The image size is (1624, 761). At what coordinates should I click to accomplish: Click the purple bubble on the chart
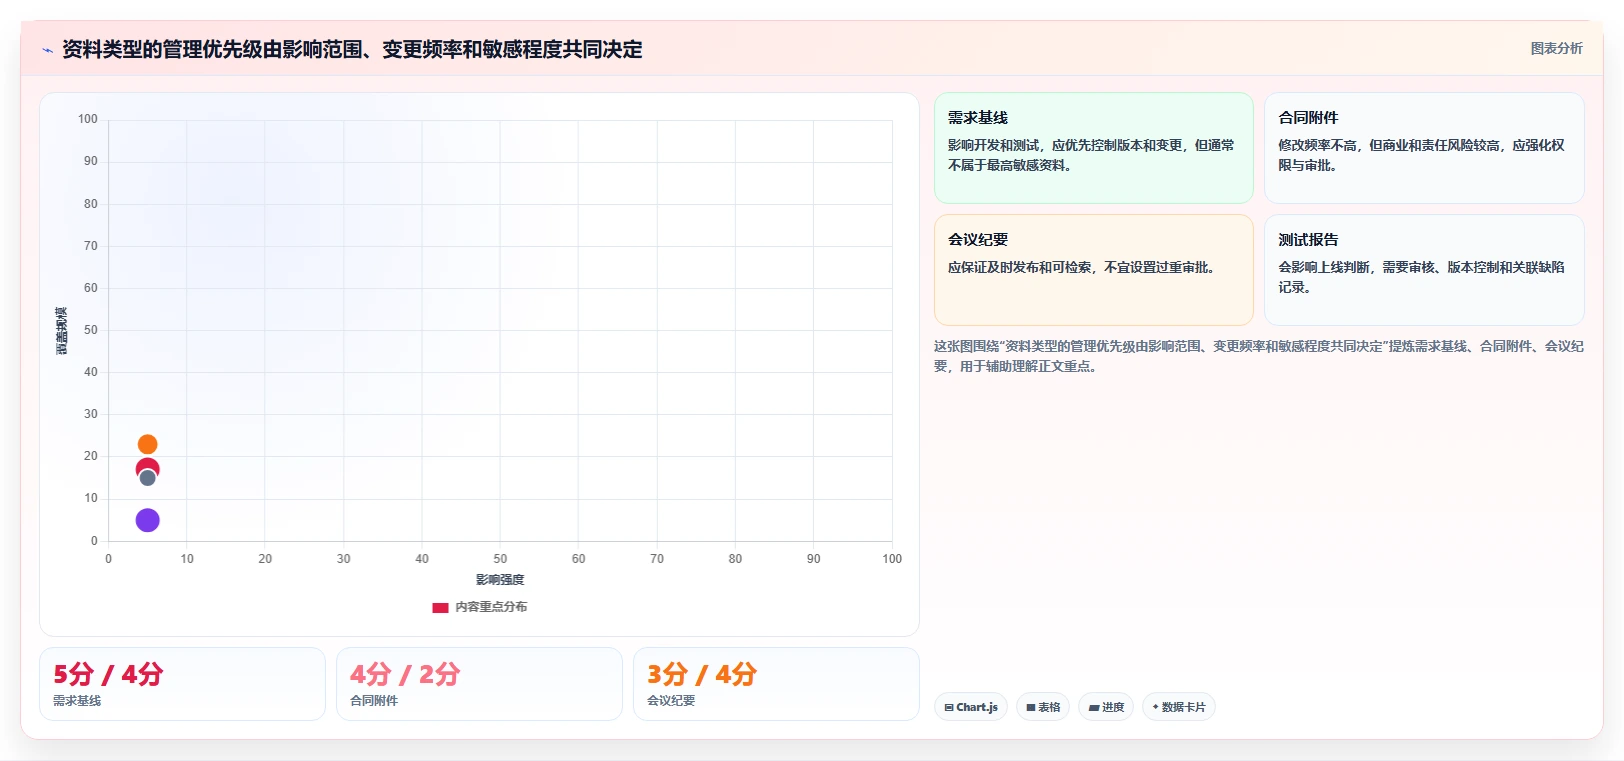click(x=147, y=520)
